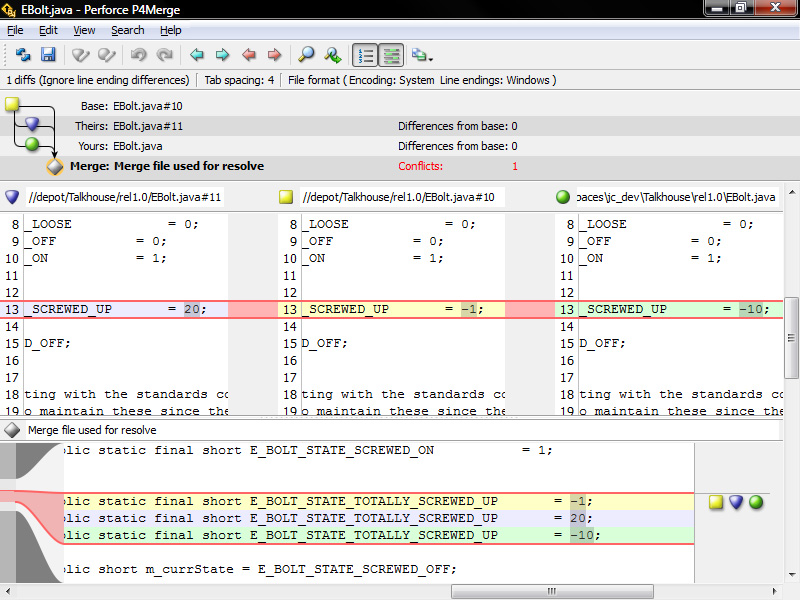Click the Refresh files toolbar icon
Screen dimensions: 800x600
click(23, 55)
